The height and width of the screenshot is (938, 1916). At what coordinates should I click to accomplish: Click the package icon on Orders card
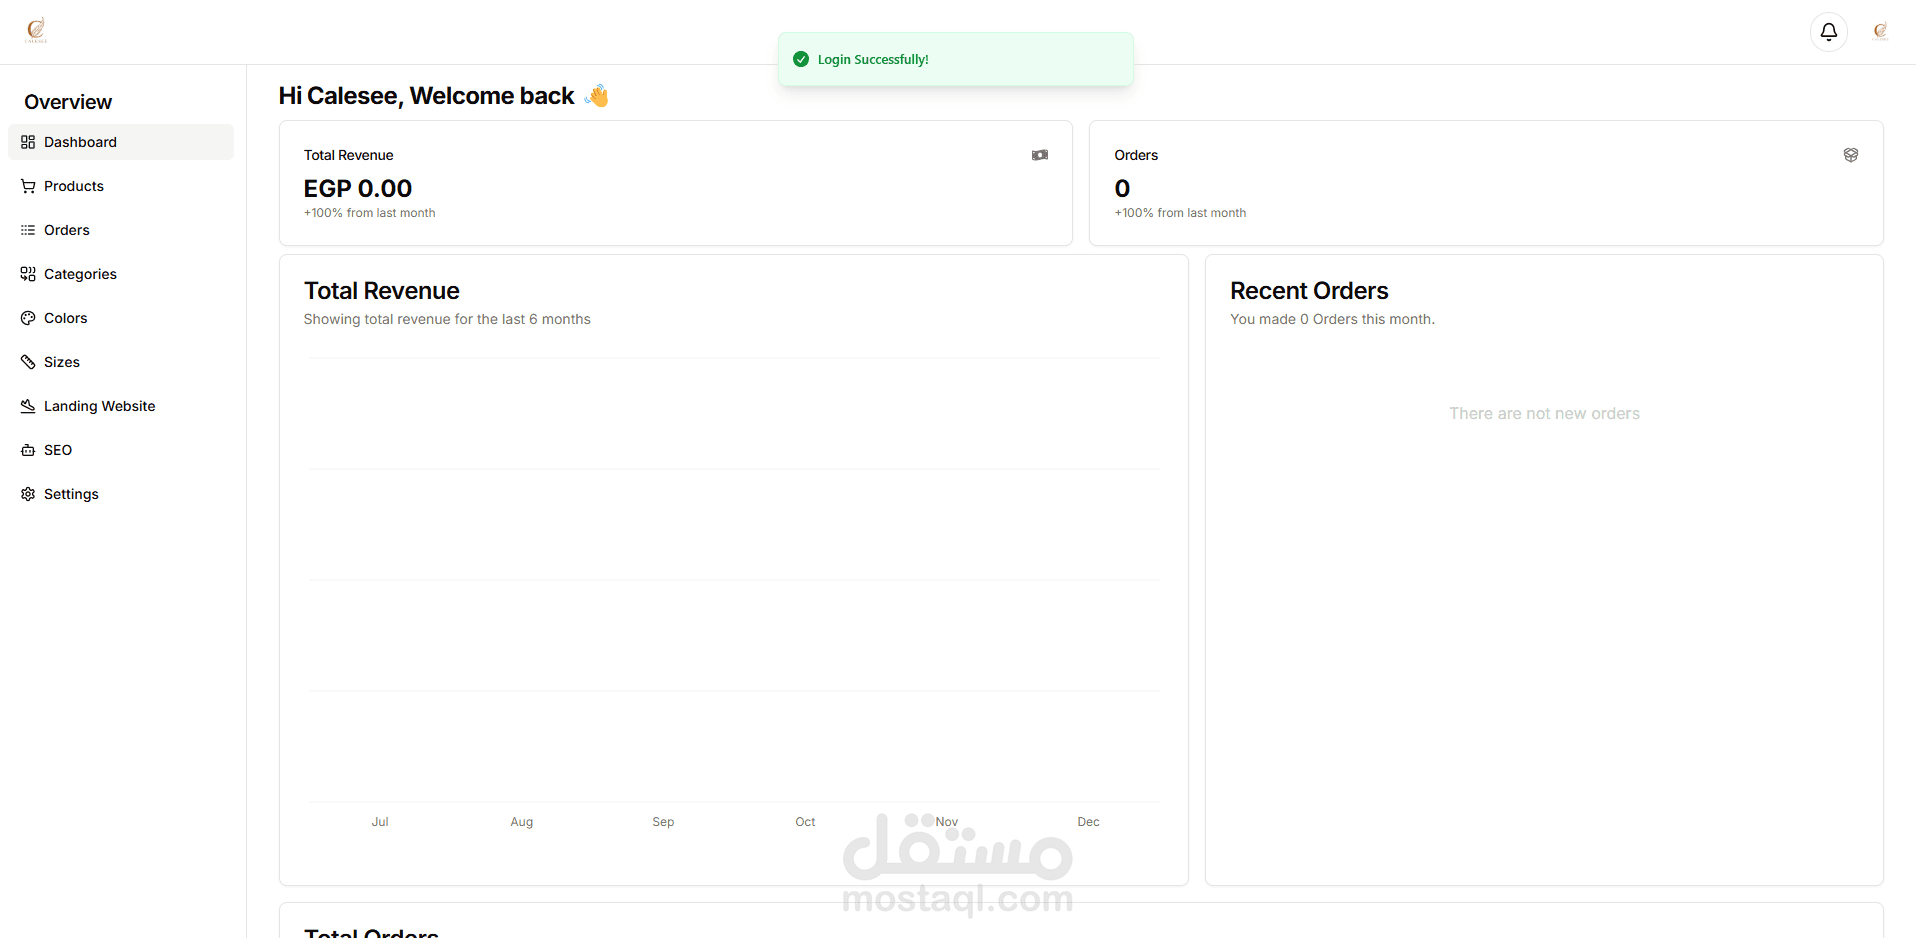pyautogui.click(x=1850, y=155)
